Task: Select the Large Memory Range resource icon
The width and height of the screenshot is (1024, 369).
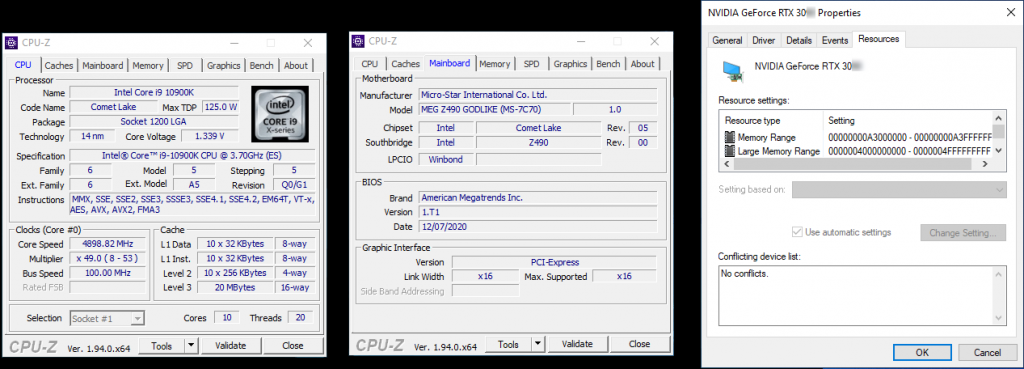Action: coord(730,151)
